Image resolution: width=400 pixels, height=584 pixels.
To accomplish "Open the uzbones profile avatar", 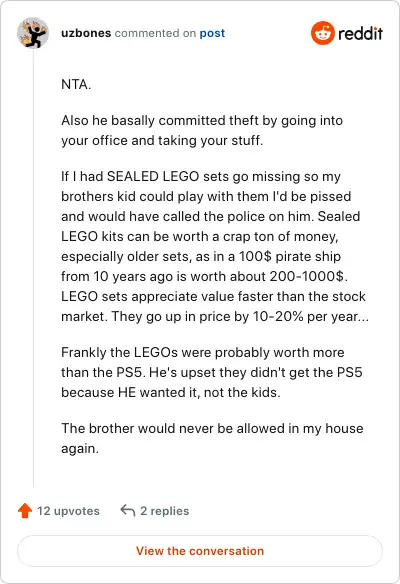I will (33, 33).
